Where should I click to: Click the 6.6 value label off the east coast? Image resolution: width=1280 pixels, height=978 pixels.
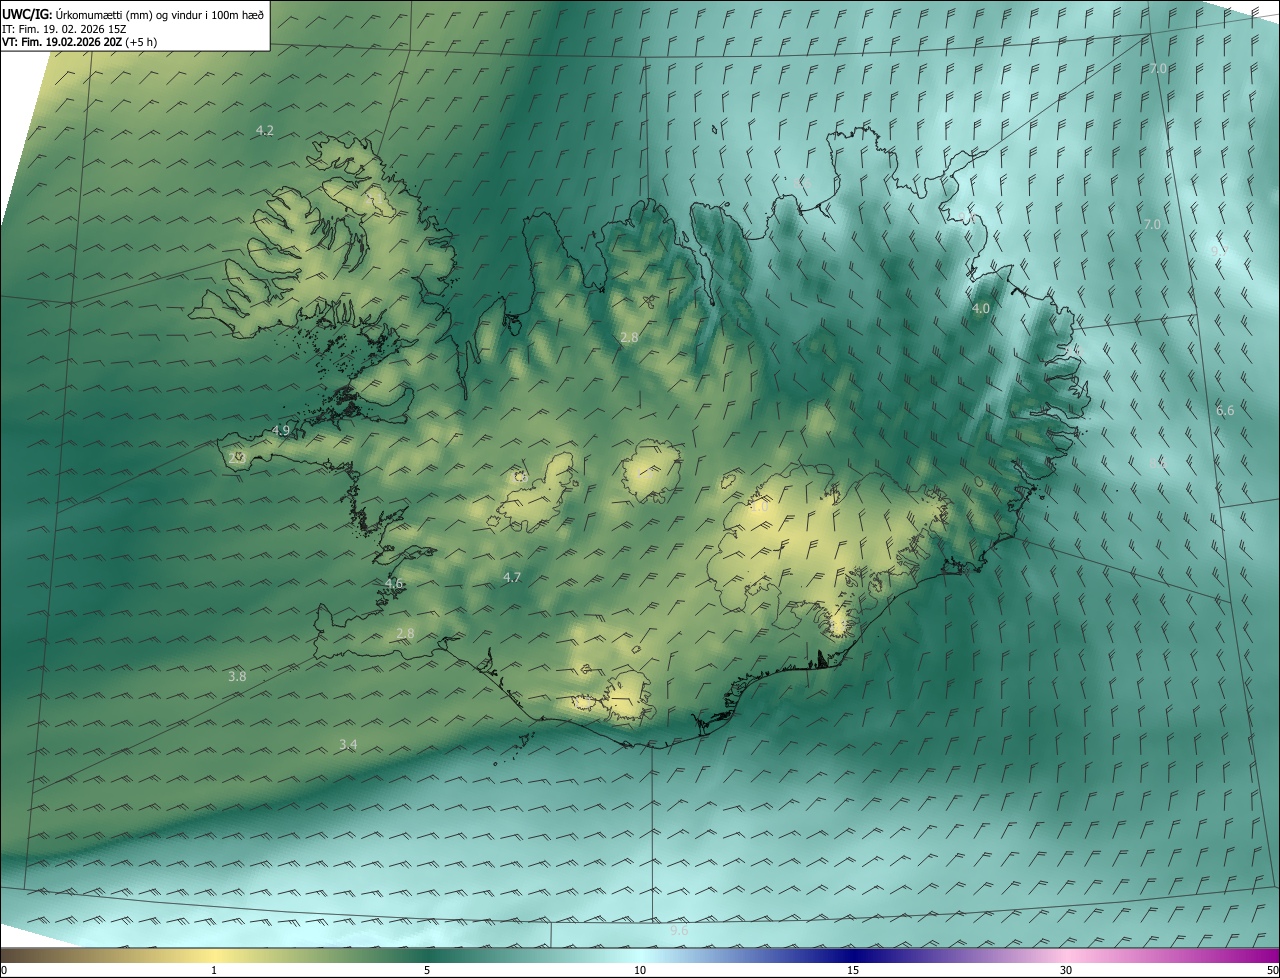[1225, 410]
